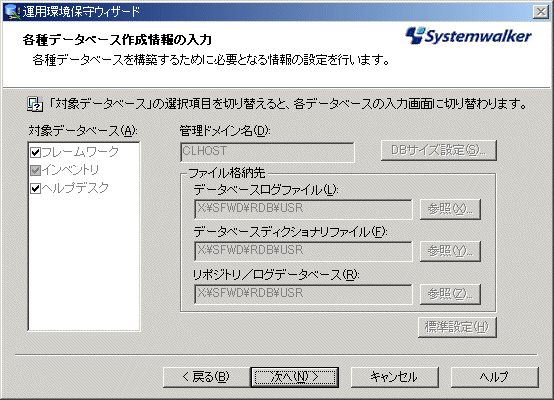Click the ファイル格納先 group label

pyautogui.click(x=227, y=173)
